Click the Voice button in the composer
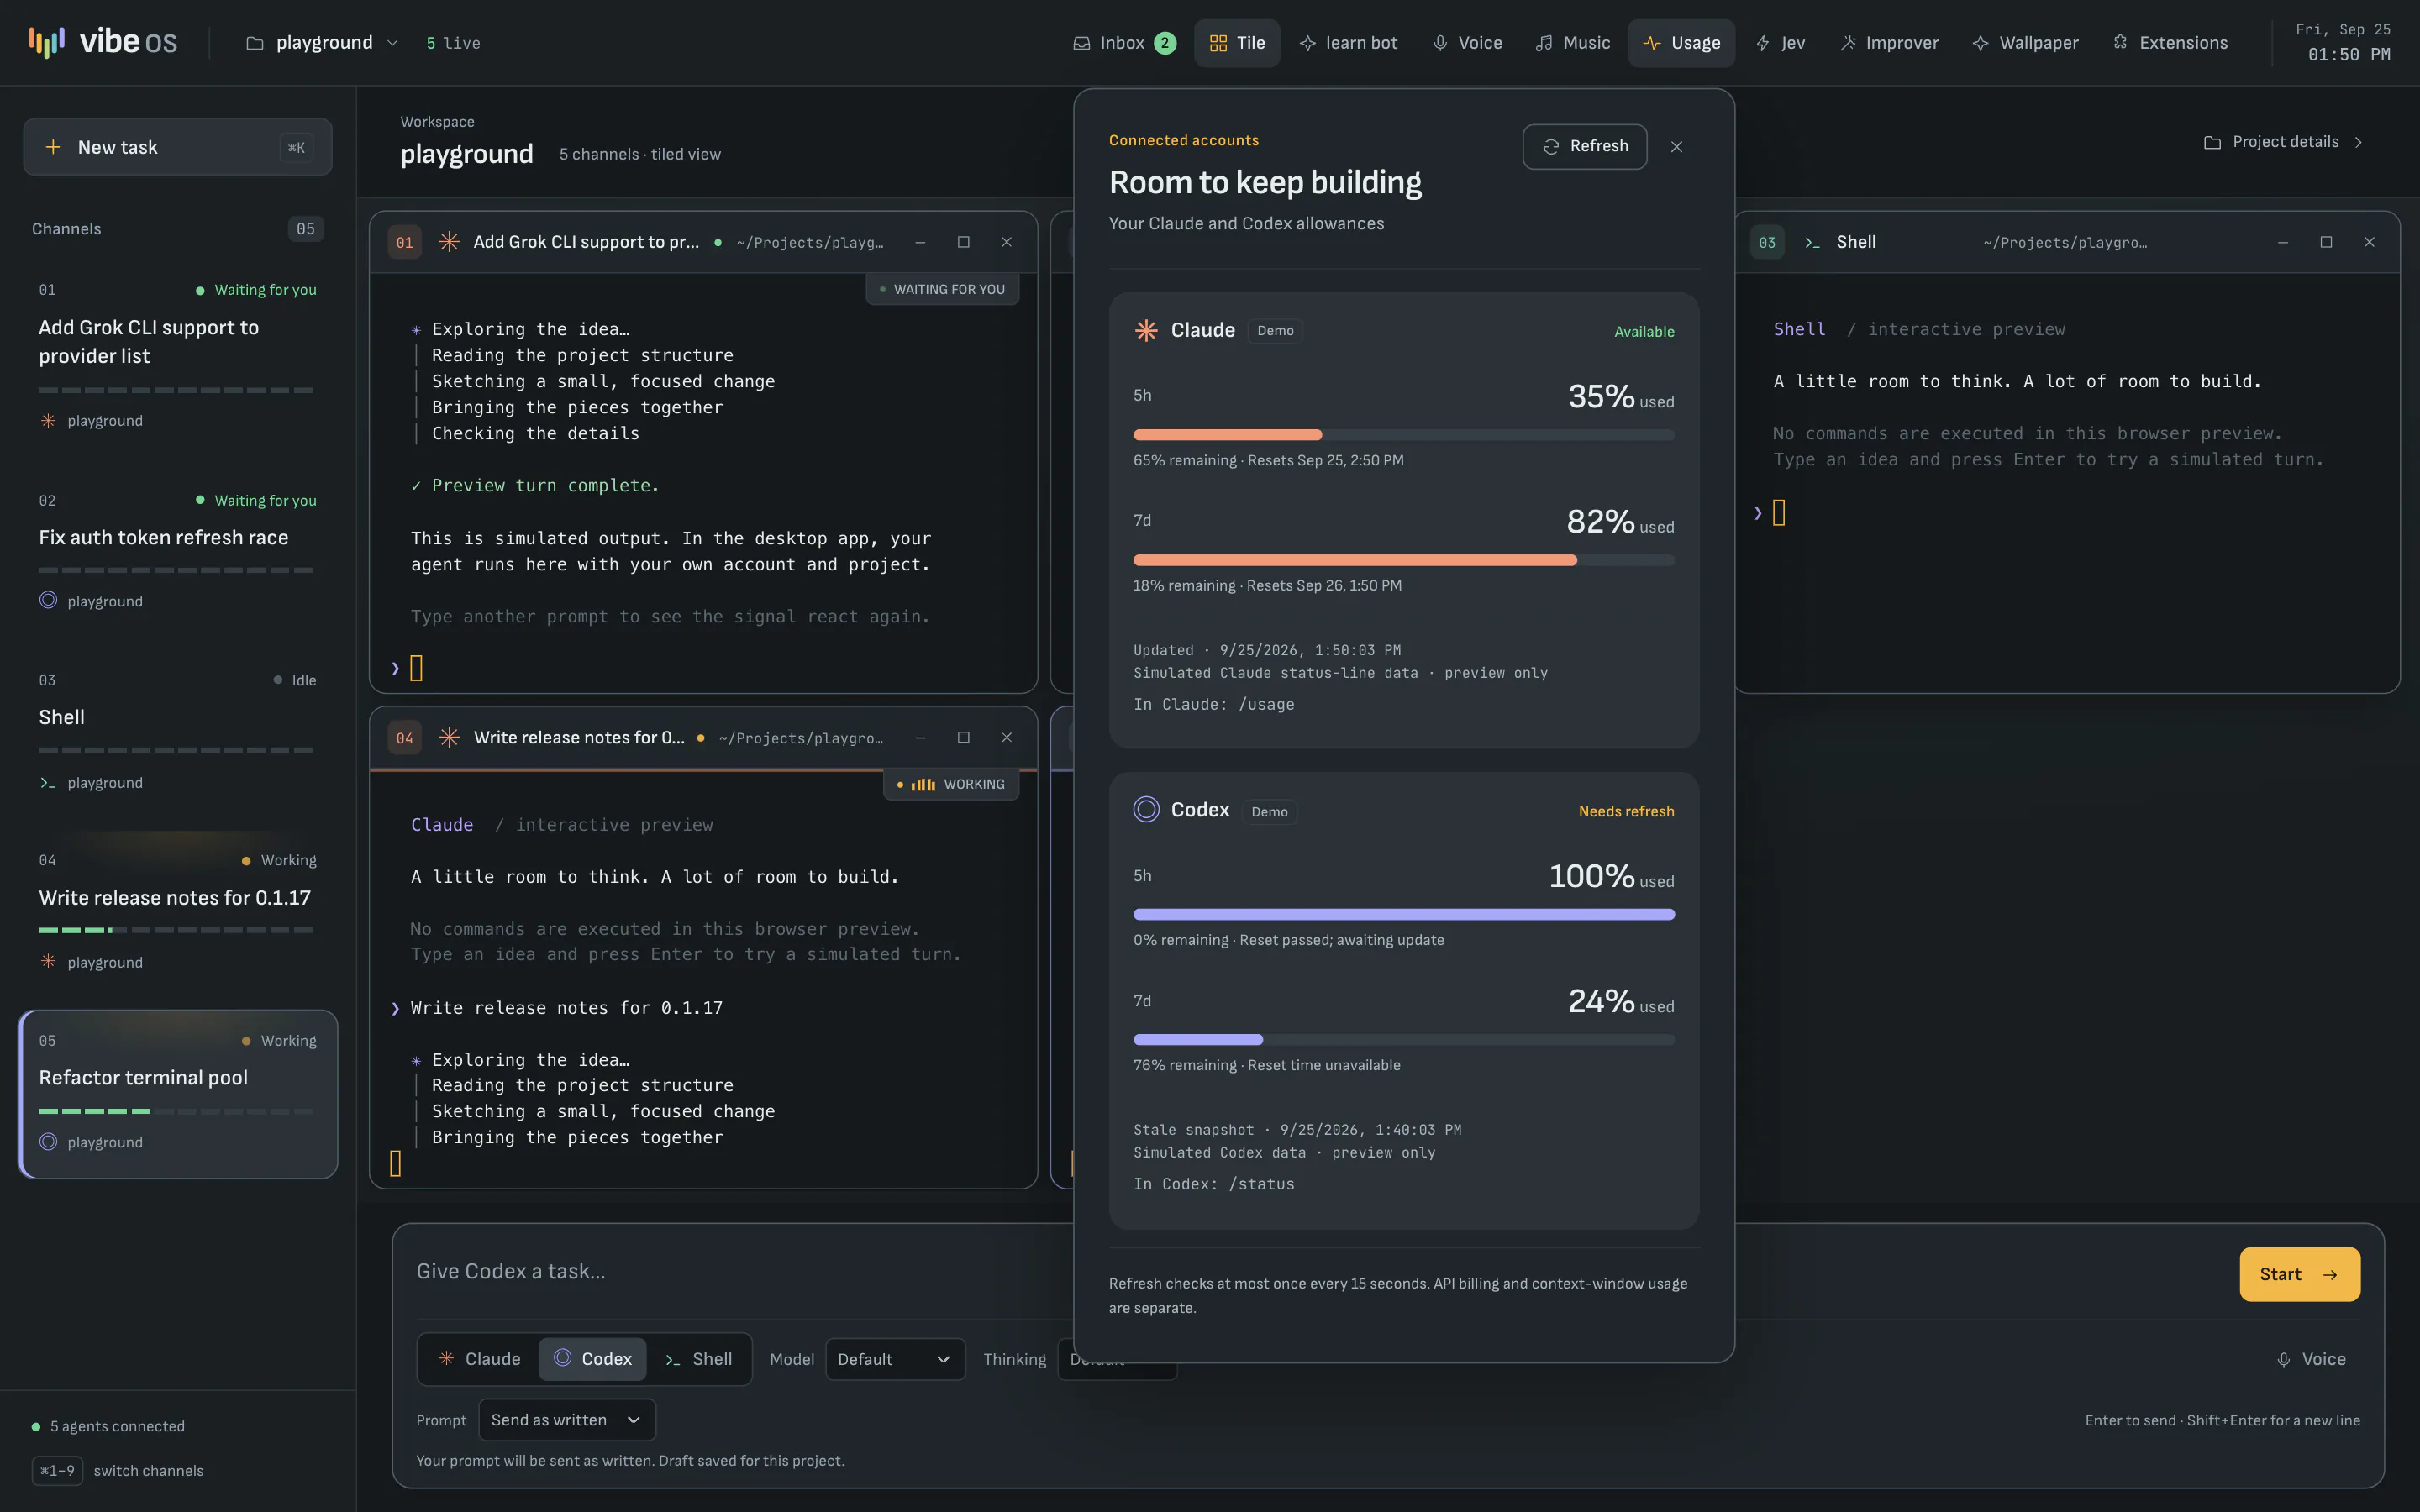Image resolution: width=2420 pixels, height=1512 pixels. click(x=2312, y=1359)
